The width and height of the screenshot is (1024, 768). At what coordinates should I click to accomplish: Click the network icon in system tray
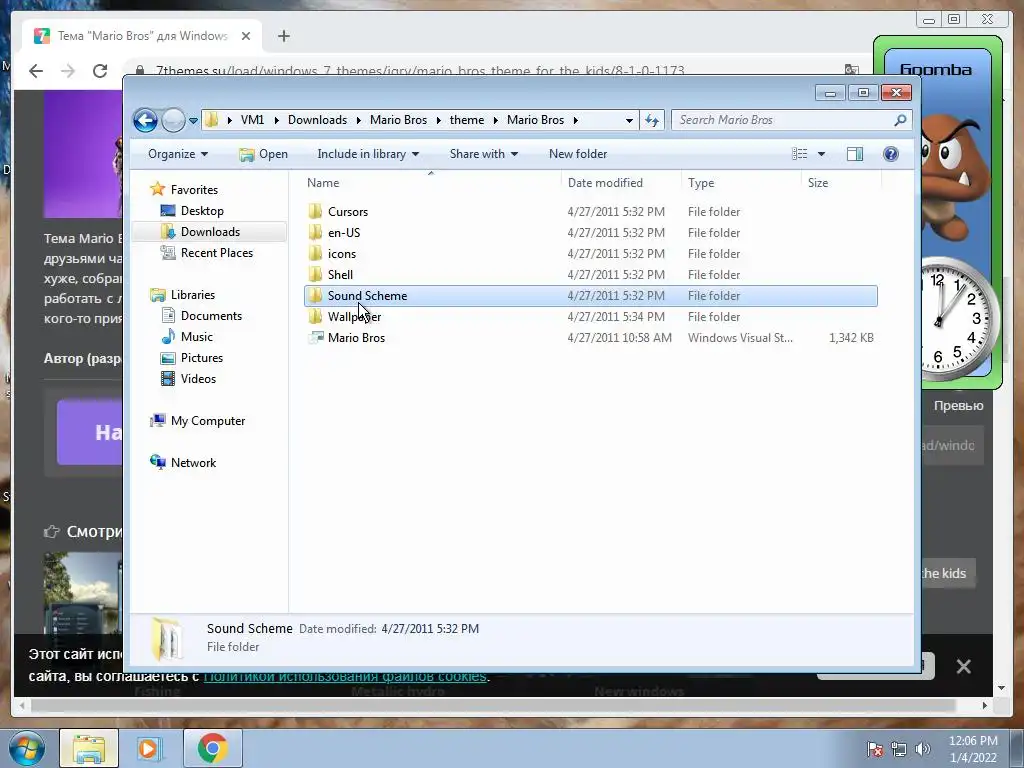(899, 749)
